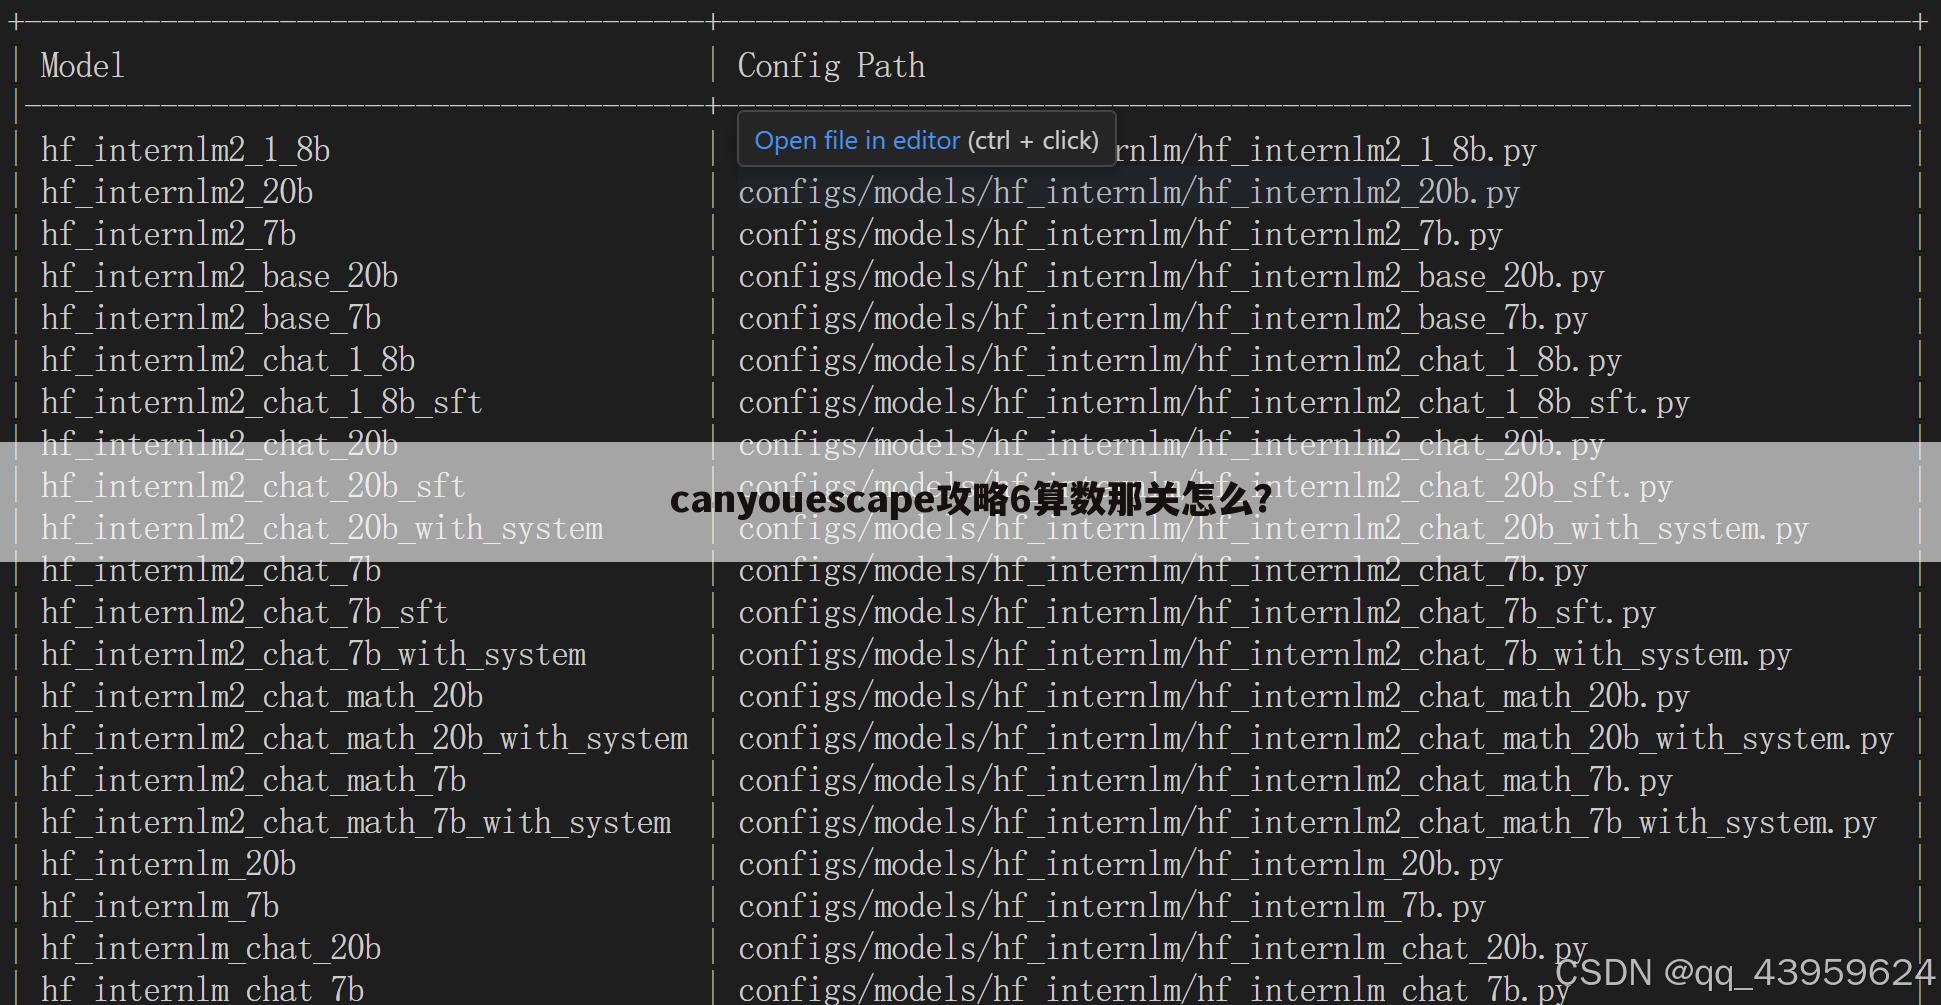Open config path ending hf_internlm2_base_20b.py
Screen dimensions: 1941x1005
click(x=1171, y=276)
